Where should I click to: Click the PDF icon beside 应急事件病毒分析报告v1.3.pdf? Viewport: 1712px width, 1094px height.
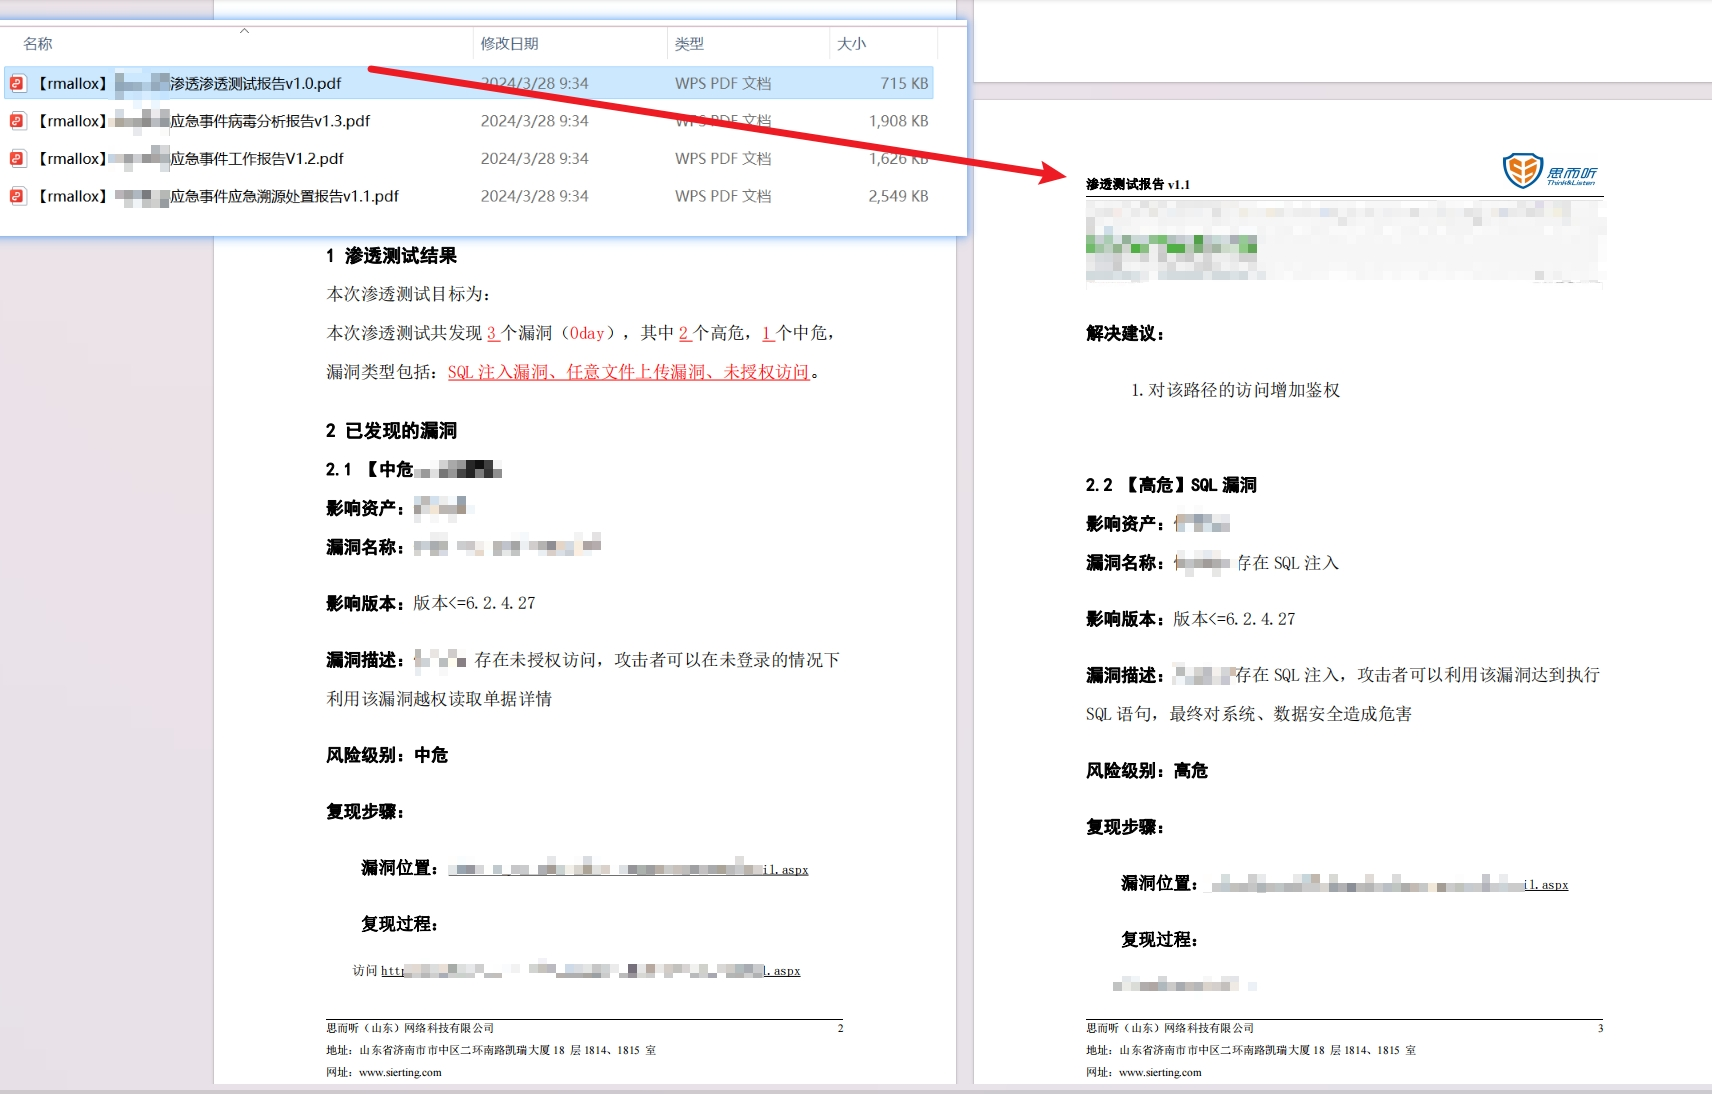[x=18, y=121]
